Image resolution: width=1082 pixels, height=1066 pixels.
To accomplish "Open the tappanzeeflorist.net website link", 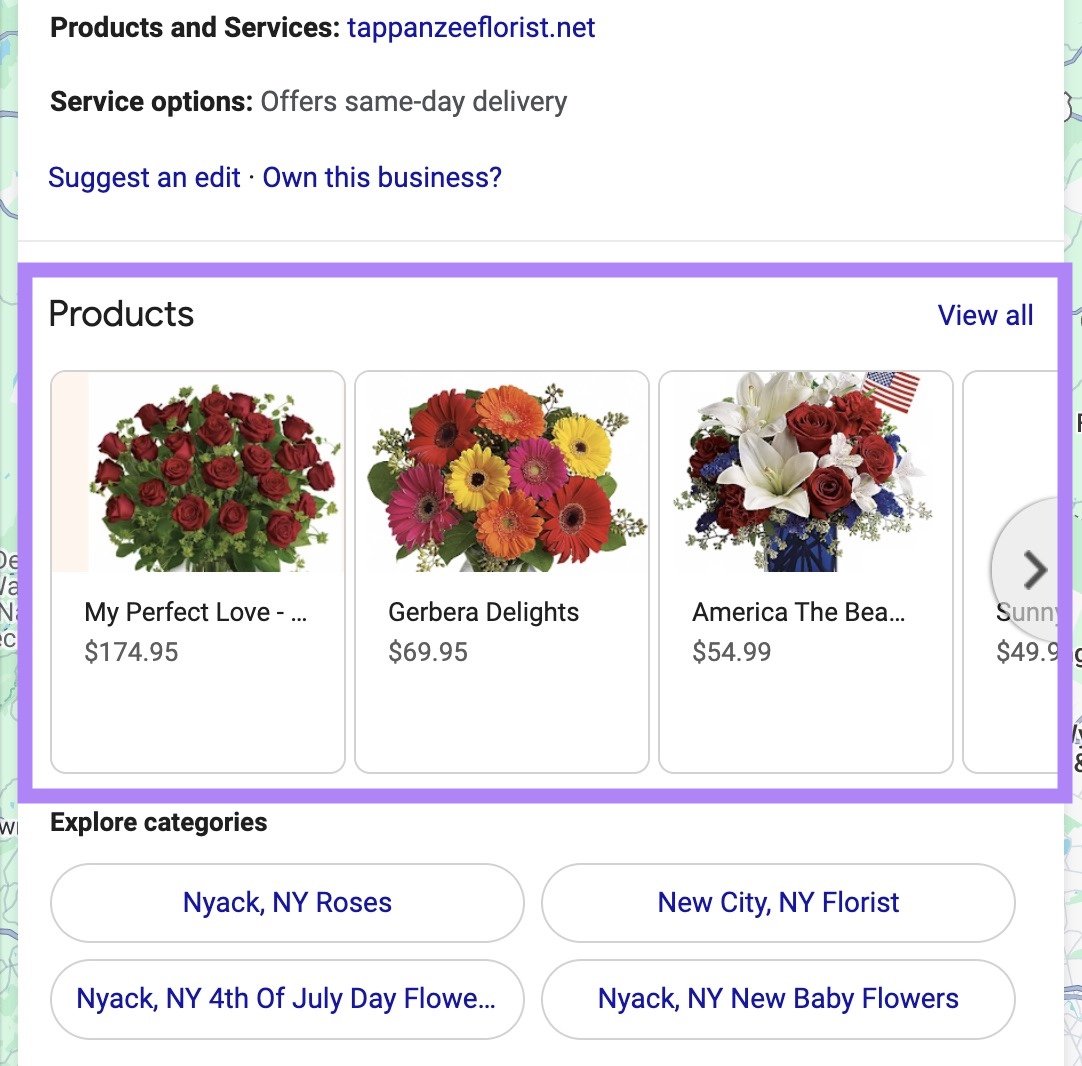I will [470, 27].
